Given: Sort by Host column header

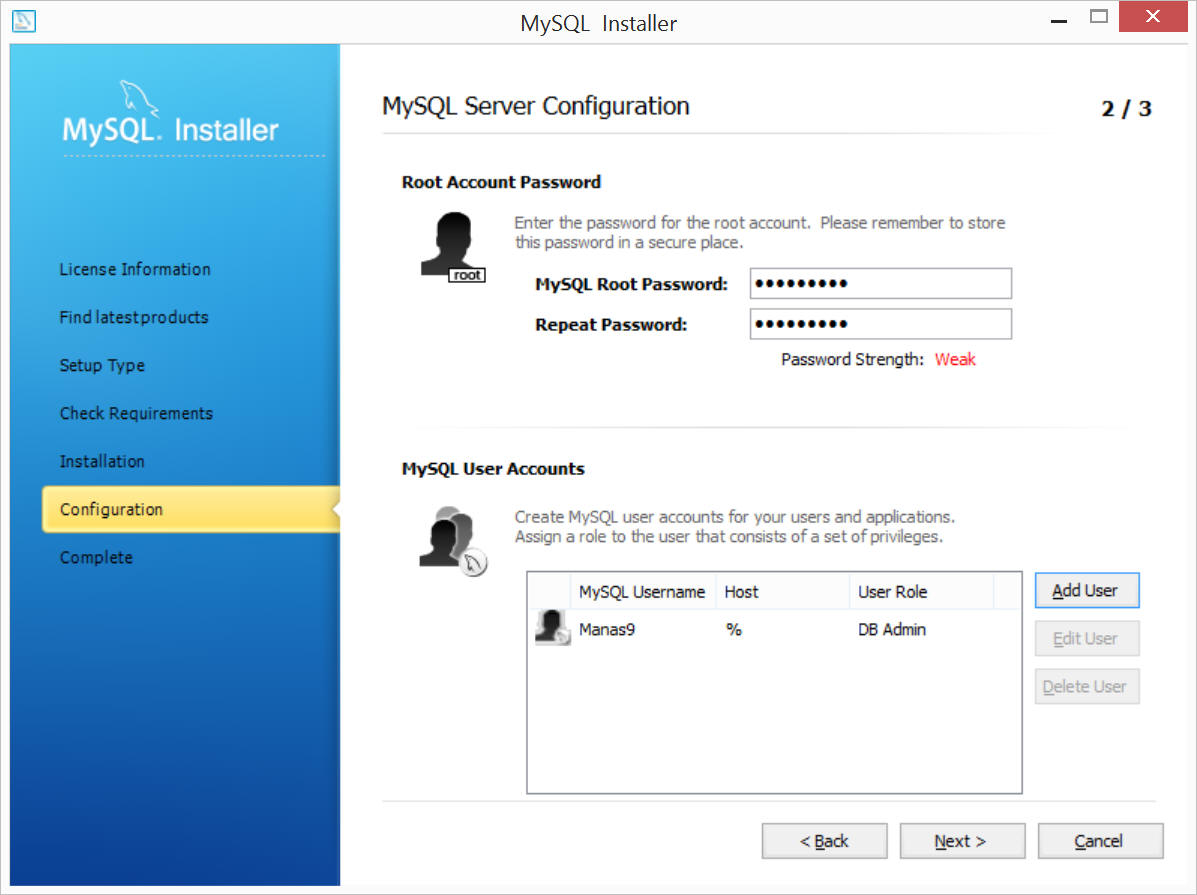Looking at the screenshot, I should click(x=782, y=592).
